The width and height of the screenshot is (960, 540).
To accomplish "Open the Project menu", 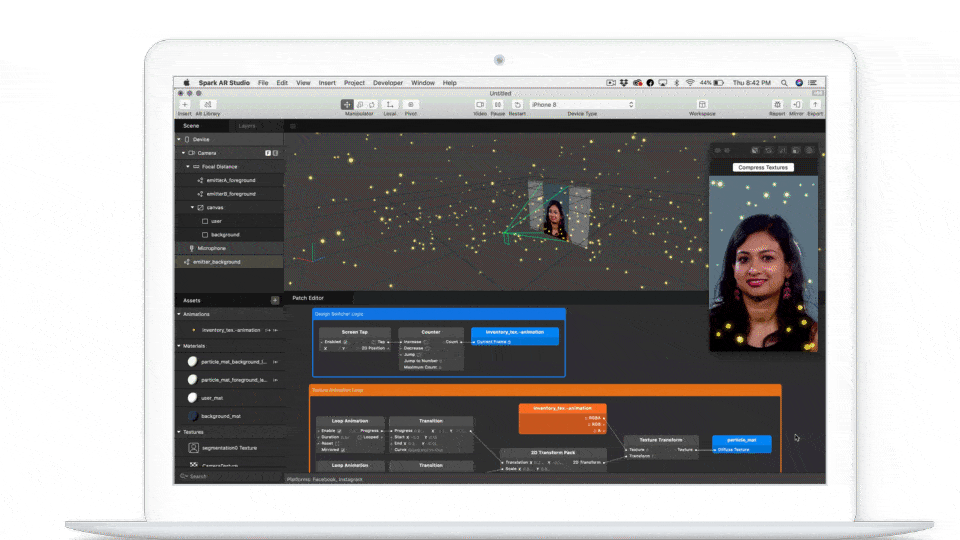I will tap(354, 83).
